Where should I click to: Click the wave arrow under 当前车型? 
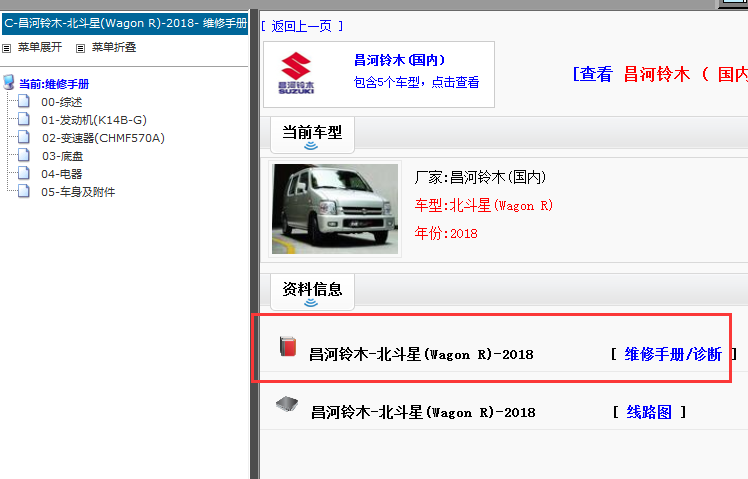click(311, 146)
